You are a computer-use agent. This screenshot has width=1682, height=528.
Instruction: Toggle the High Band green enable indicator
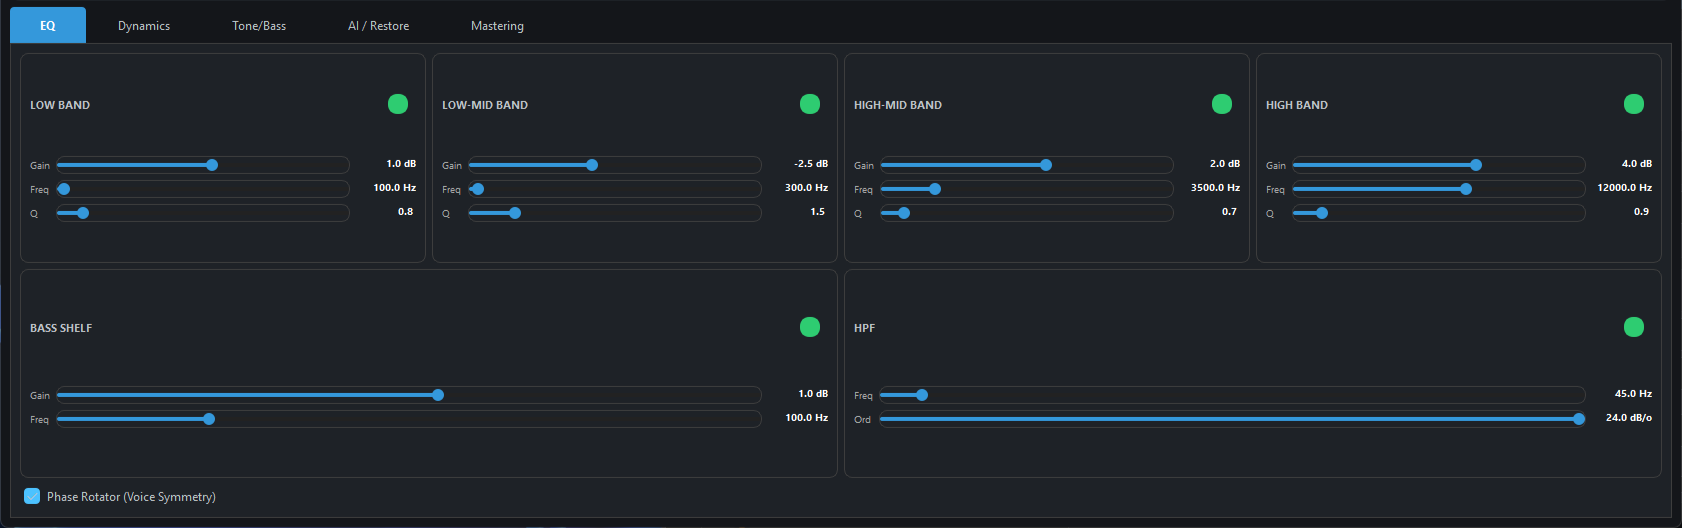tap(1634, 104)
